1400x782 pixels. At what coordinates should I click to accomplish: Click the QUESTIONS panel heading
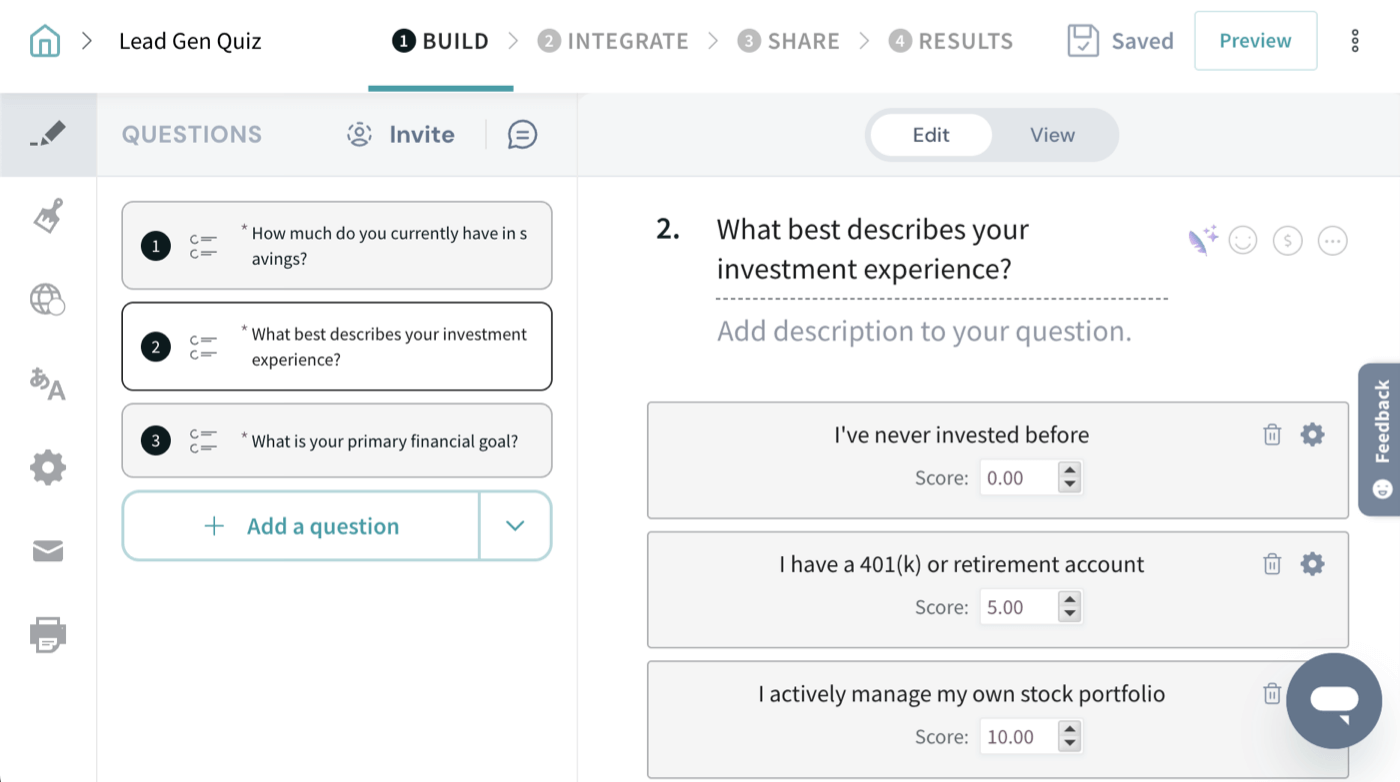tap(192, 134)
